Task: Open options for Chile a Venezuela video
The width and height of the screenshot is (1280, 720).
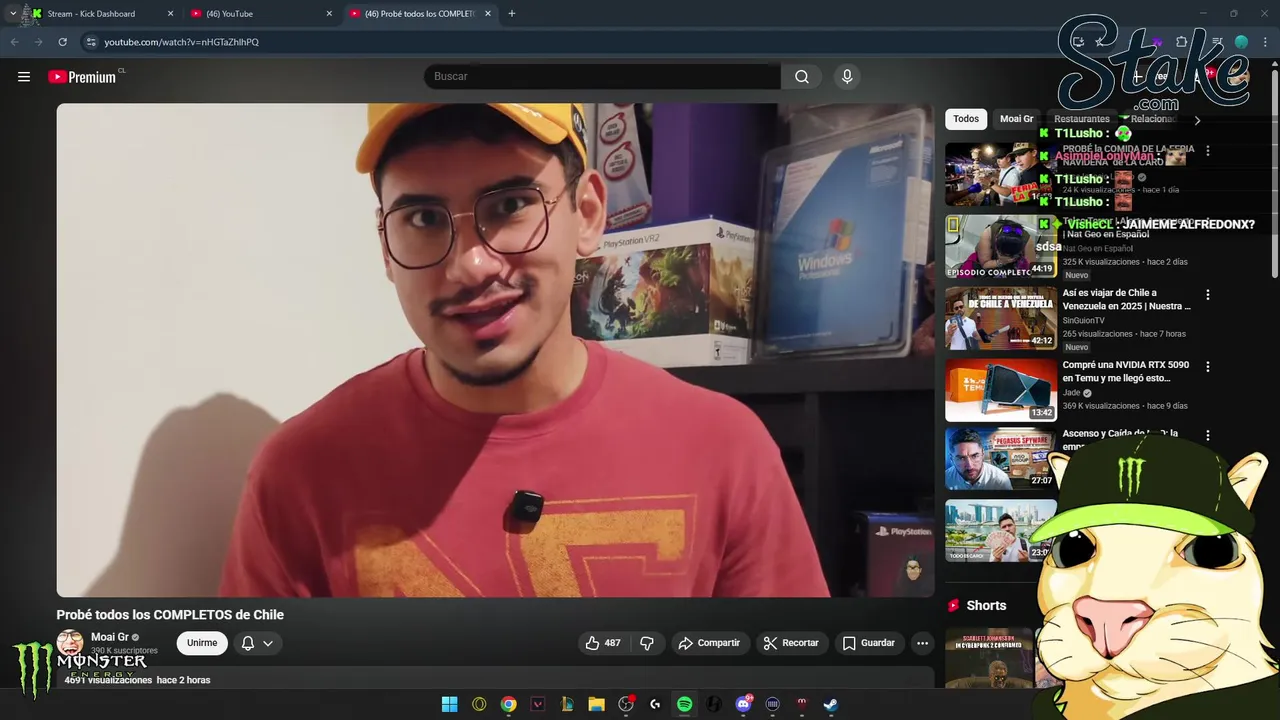Action: click(x=1207, y=295)
